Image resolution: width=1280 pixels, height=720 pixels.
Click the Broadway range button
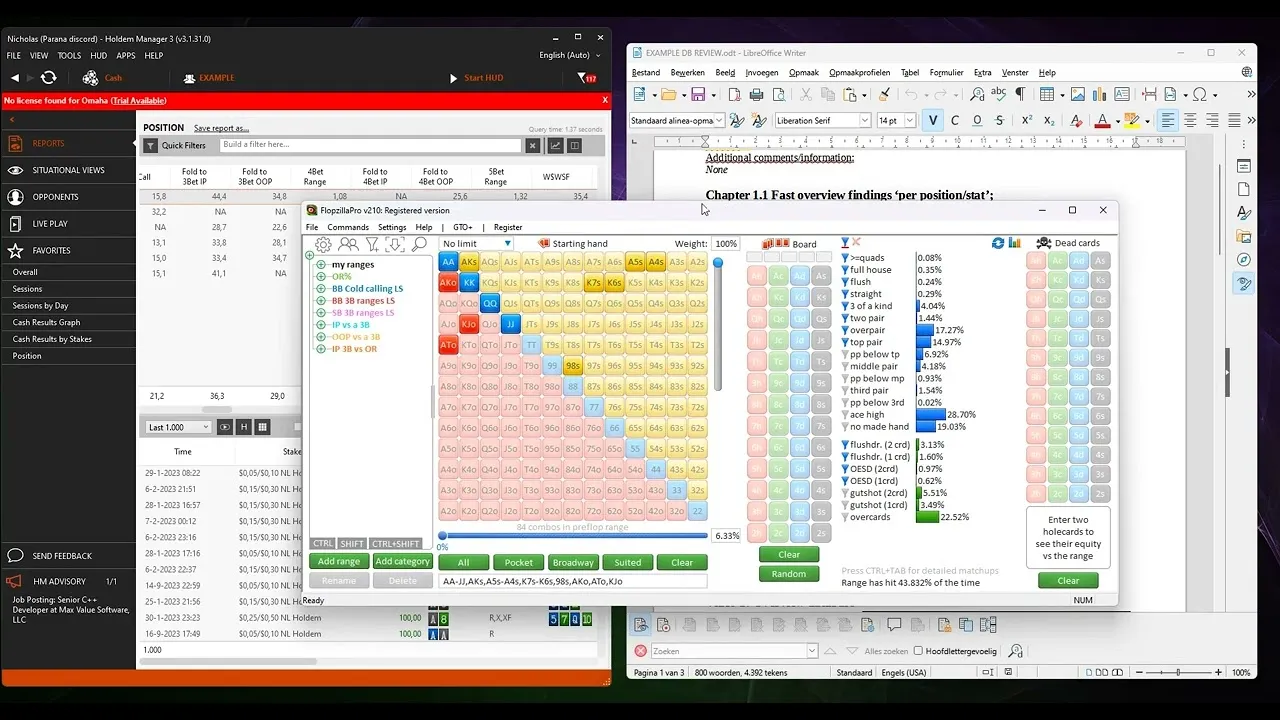[573, 562]
